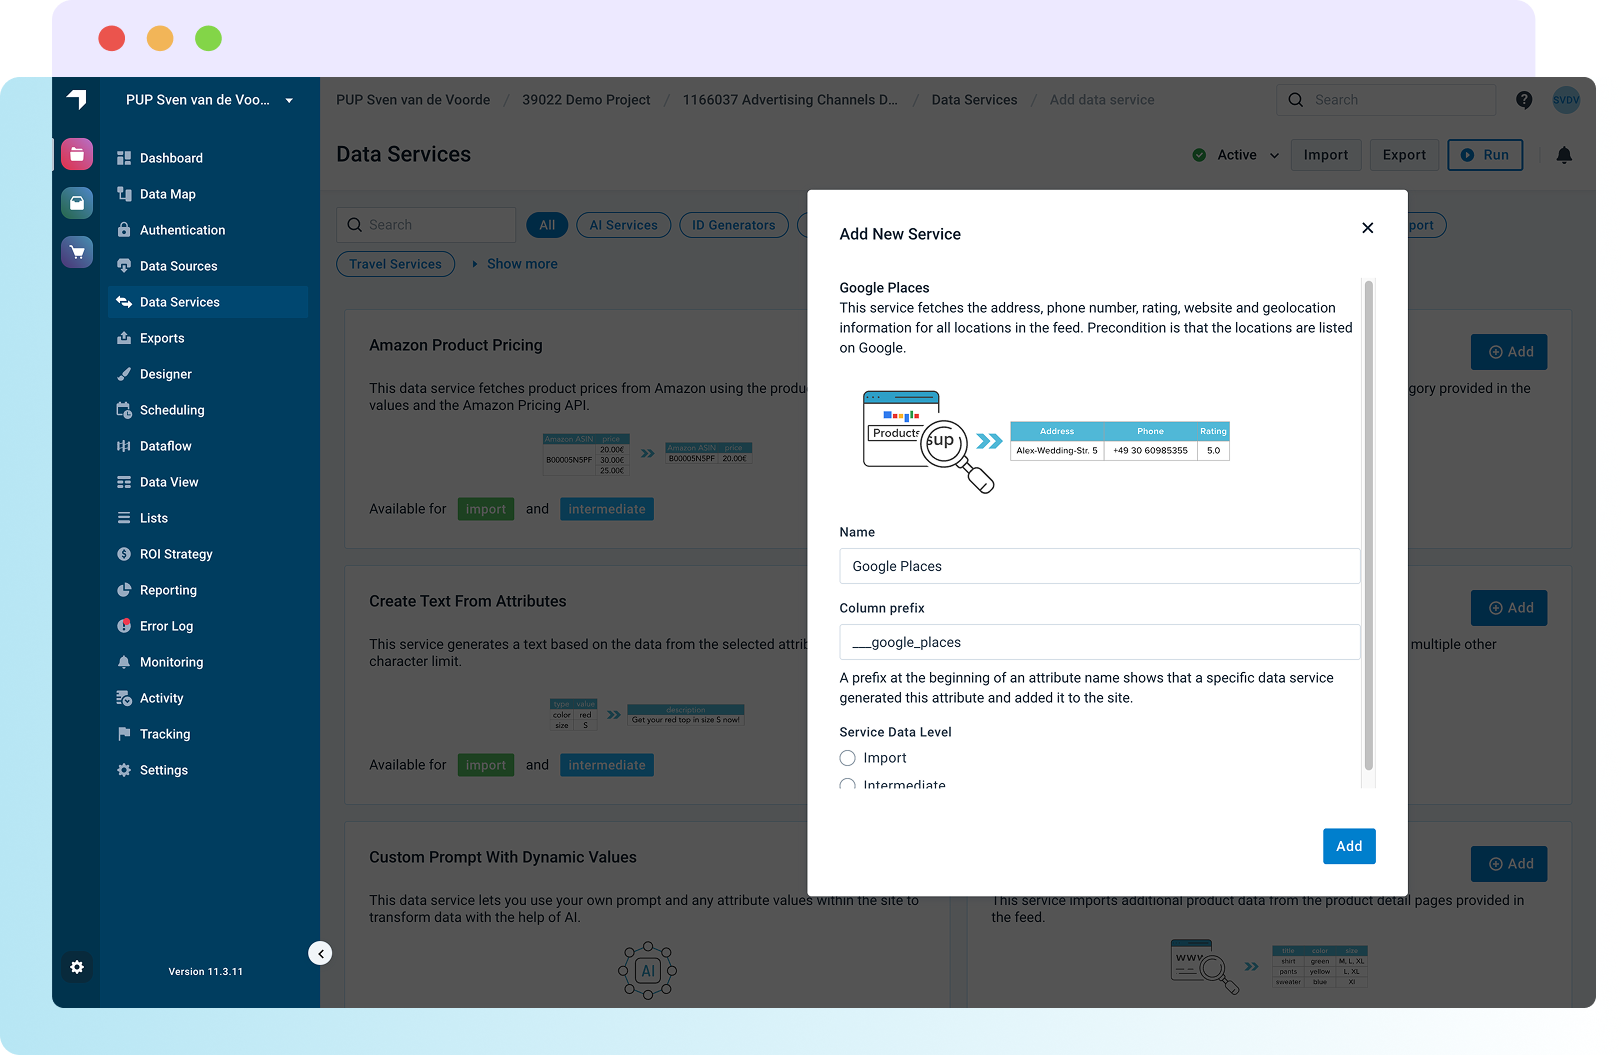
Task: Filter by ID Generators
Action: click(x=734, y=225)
